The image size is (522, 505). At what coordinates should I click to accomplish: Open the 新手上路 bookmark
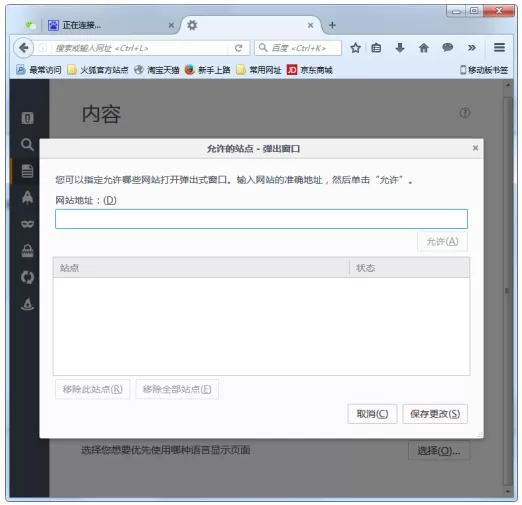(207, 70)
